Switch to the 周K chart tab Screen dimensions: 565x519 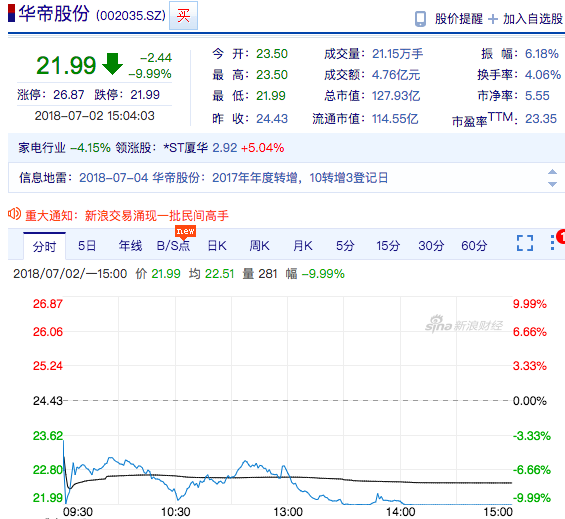[x=259, y=246]
